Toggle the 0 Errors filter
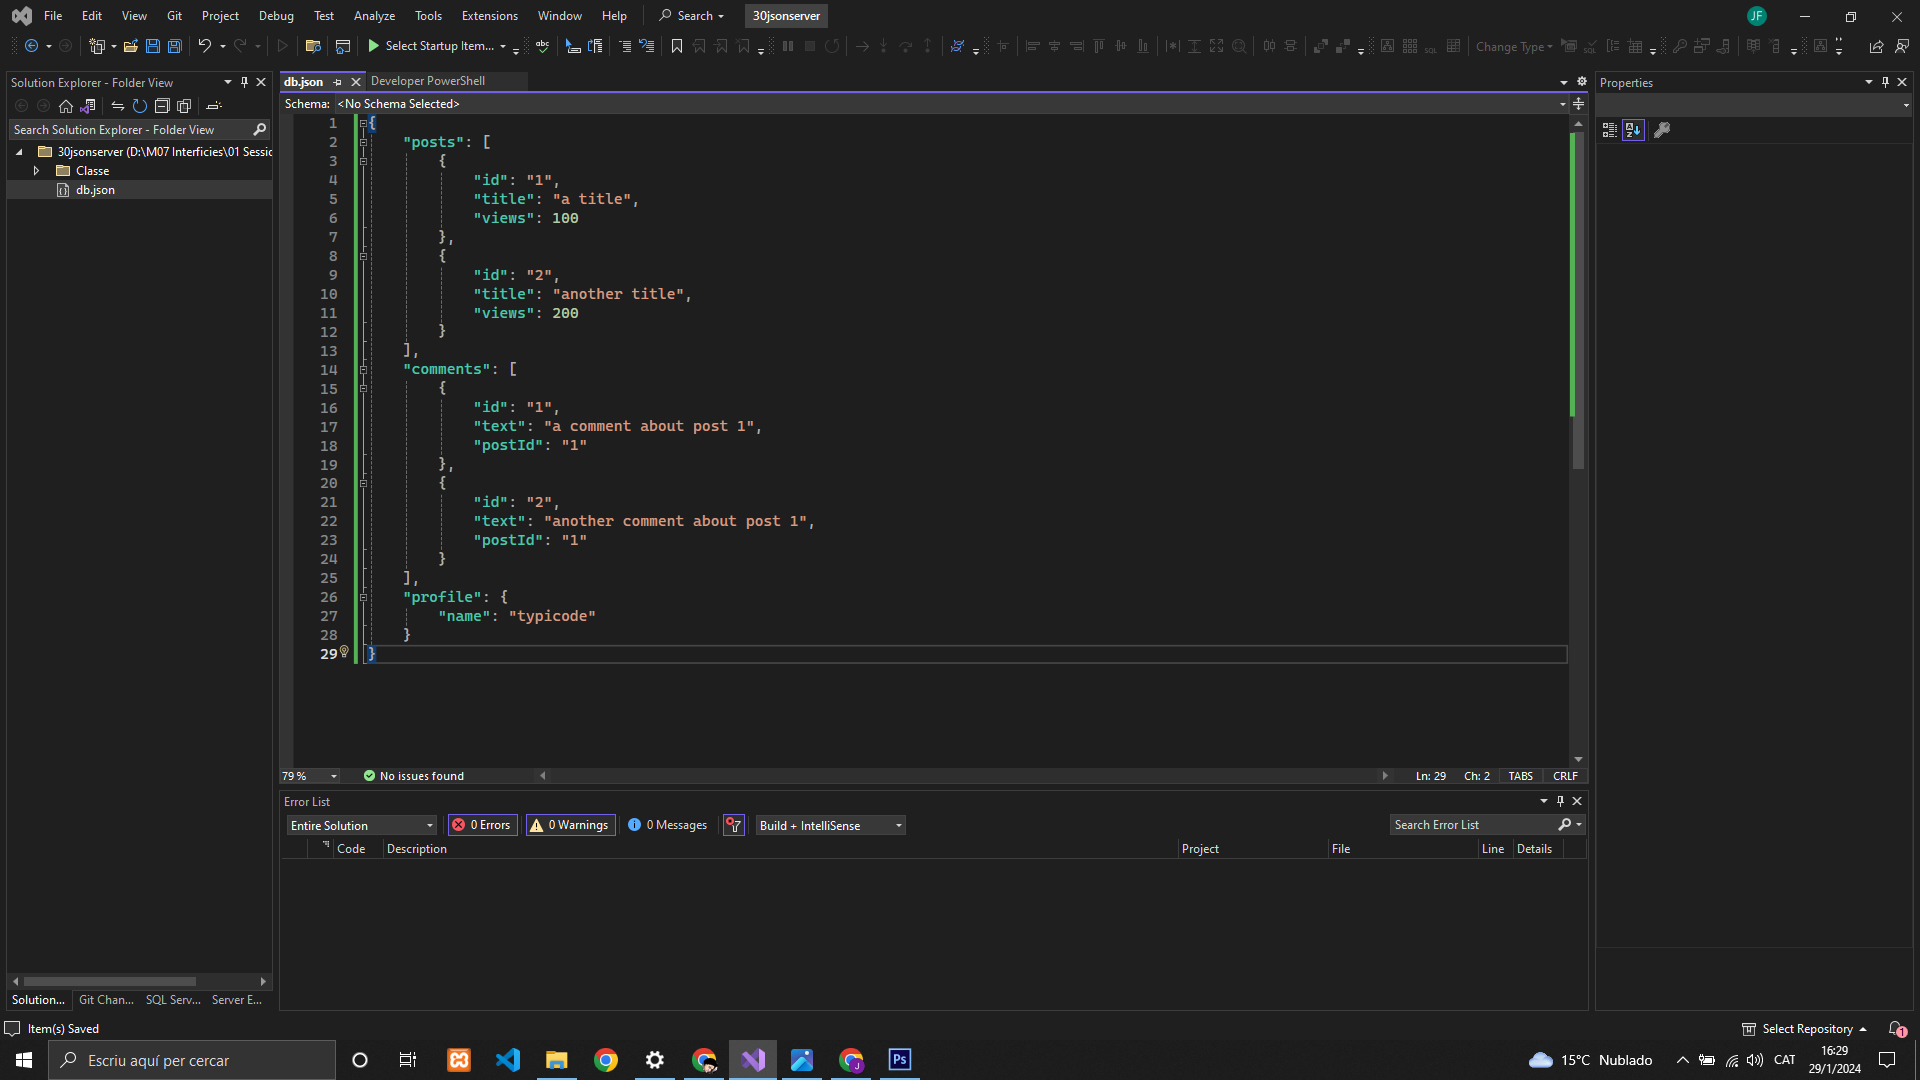The height and width of the screenshot is (1080, 1920). pyautogui.click(x=482, y=825)
